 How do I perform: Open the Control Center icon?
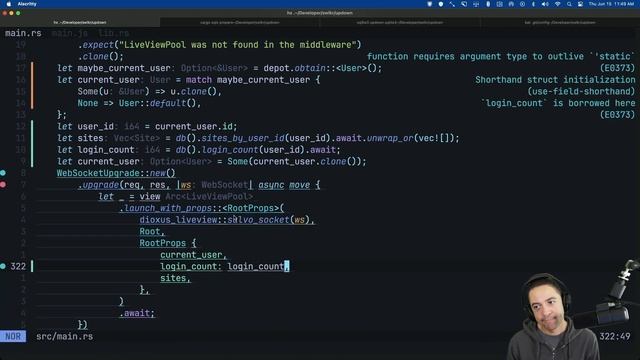tap(580, 4)
